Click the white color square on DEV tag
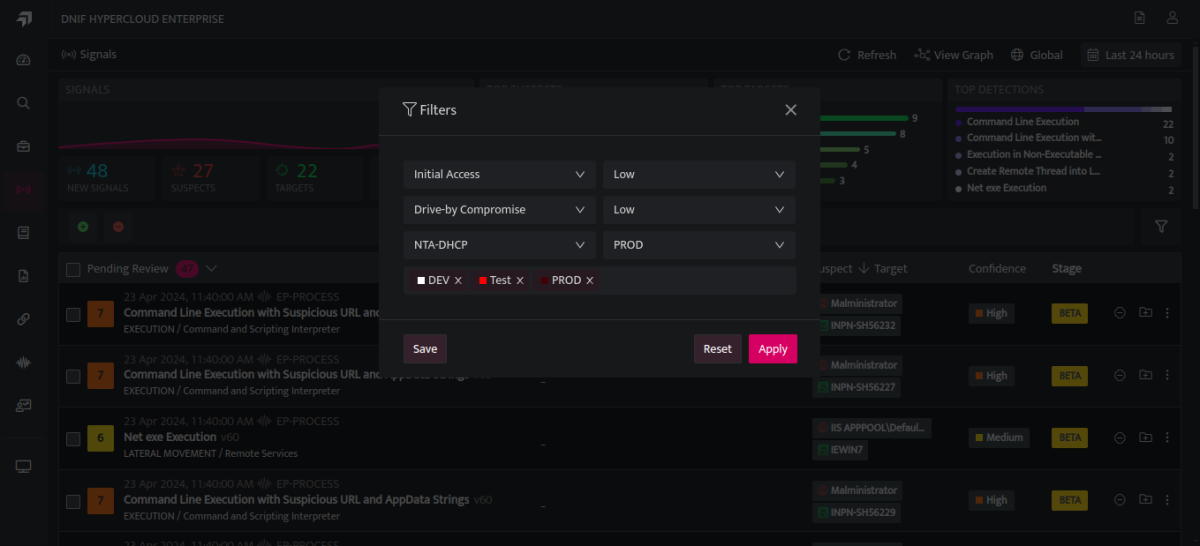The width and height of the screenshot is (1200, 546). (x=421, y=281)
